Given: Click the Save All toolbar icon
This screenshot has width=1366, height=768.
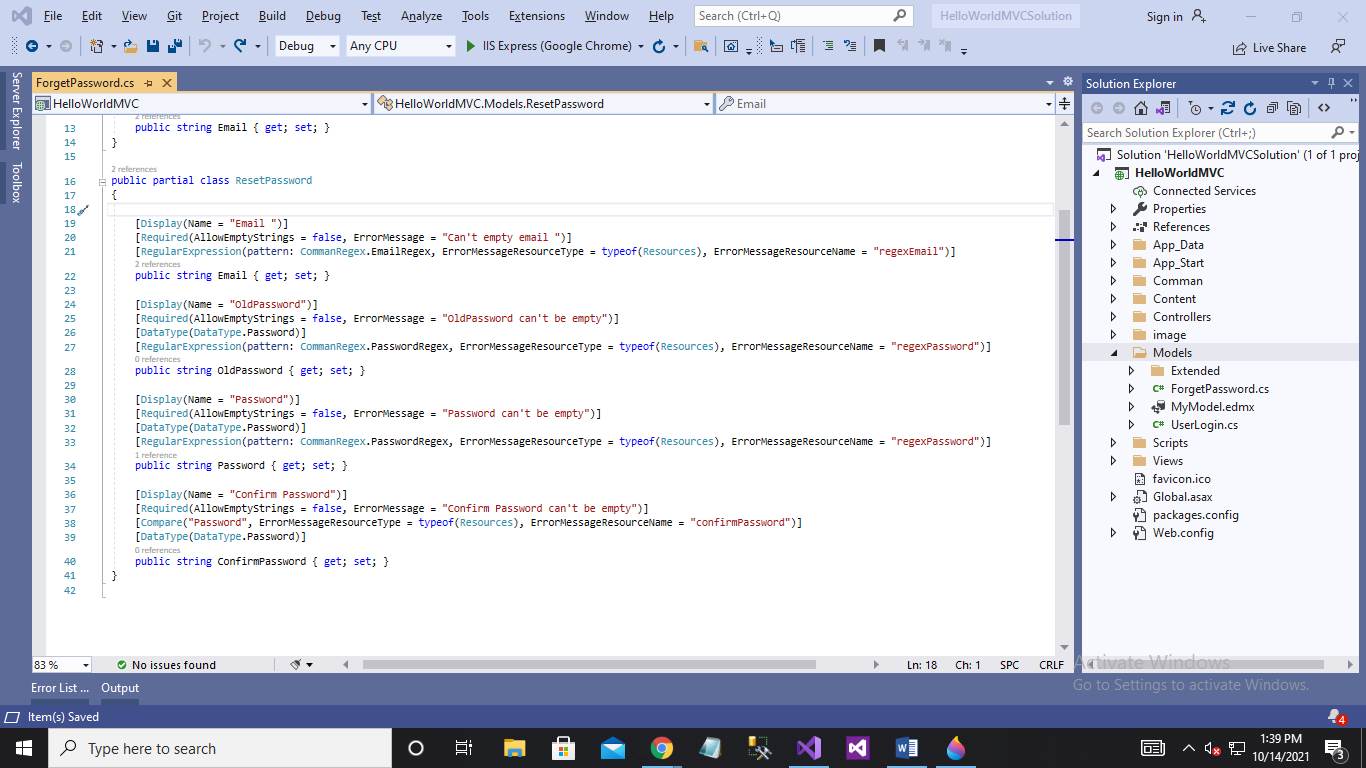Looking at the screenshot, I should pyautogui.click(x=174, y=46).
